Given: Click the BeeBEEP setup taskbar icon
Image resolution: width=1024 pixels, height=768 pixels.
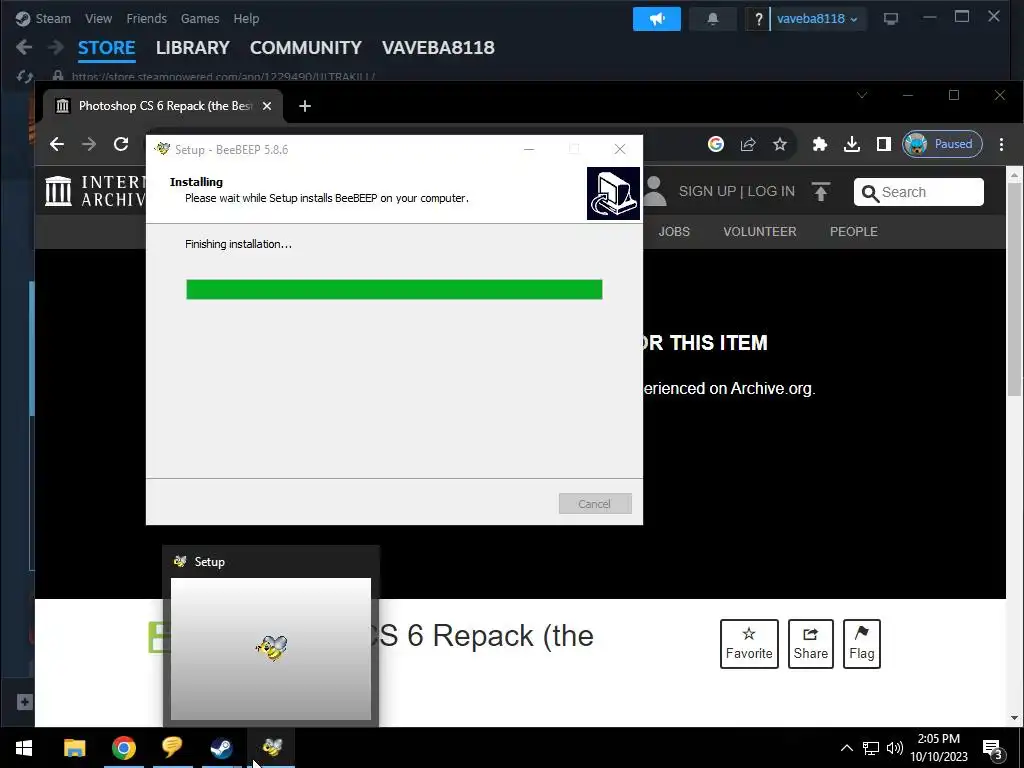Looking at the screenshot, I should (x=272, y=747).
